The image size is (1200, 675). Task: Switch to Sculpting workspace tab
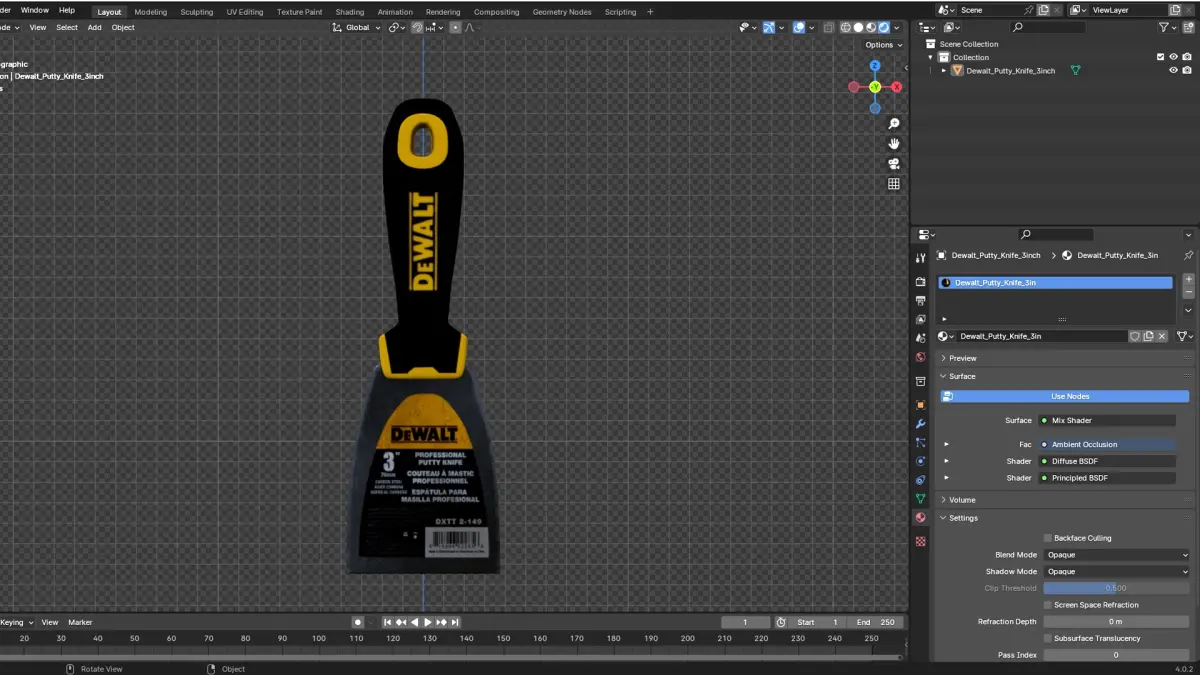click(x=196, y=12)
